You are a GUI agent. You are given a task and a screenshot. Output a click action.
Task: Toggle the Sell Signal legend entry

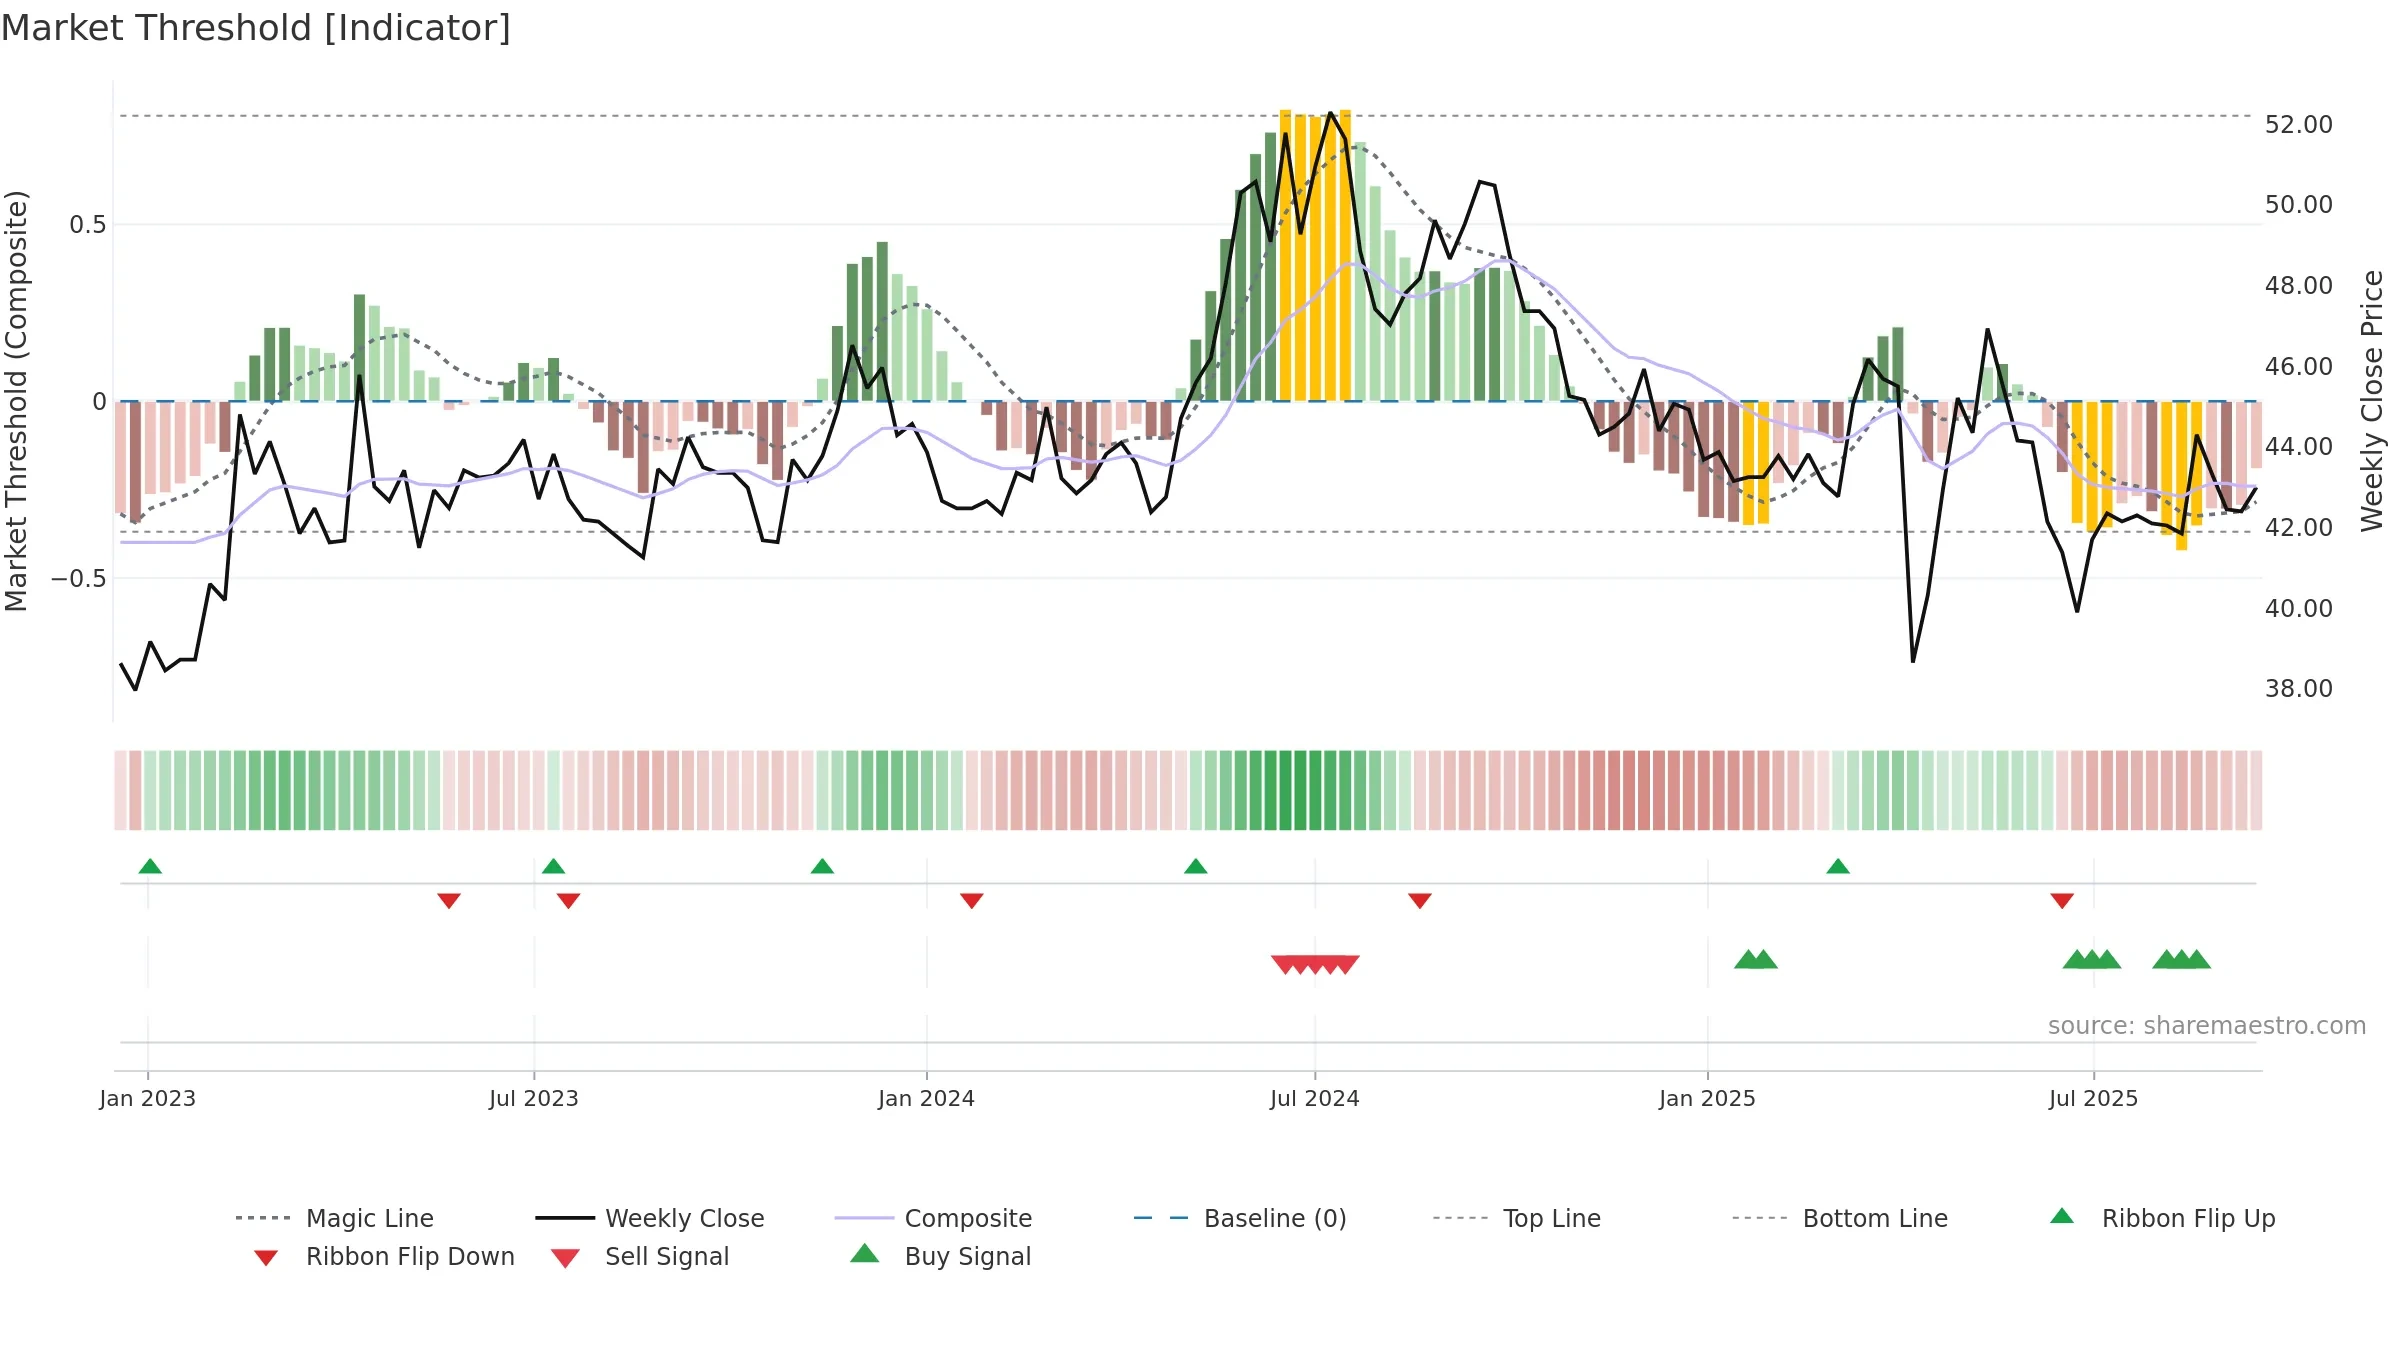pyautogui.click(x=640, y=1256)
